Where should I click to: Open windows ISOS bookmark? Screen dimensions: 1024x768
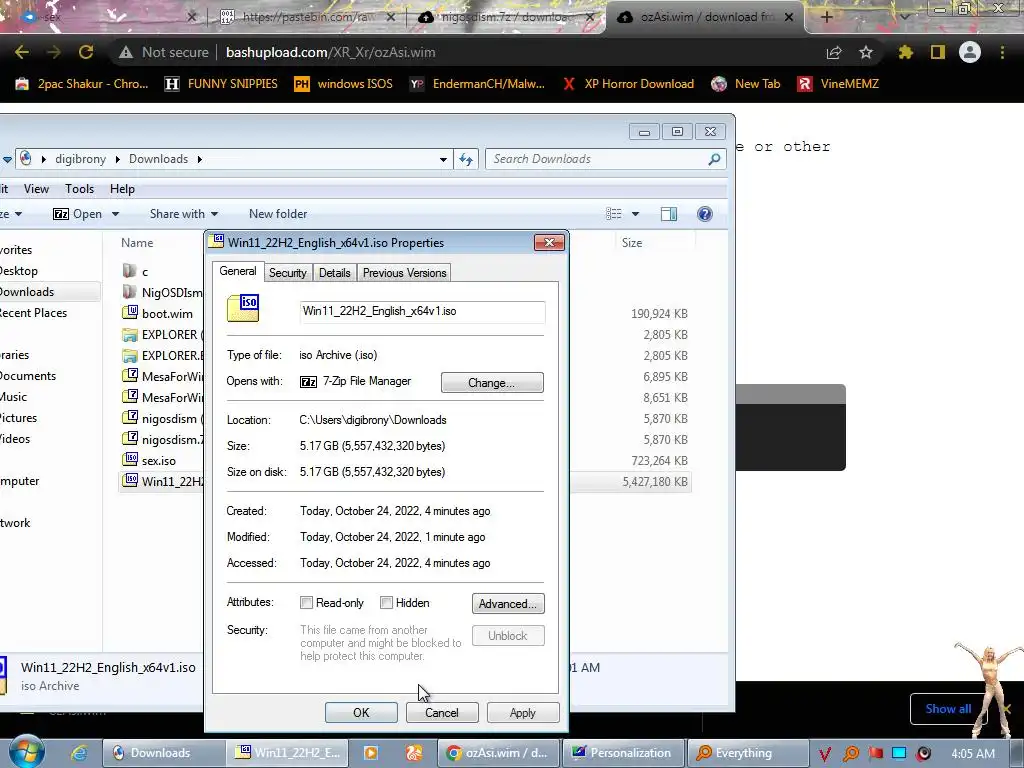[x=344, y=84]
